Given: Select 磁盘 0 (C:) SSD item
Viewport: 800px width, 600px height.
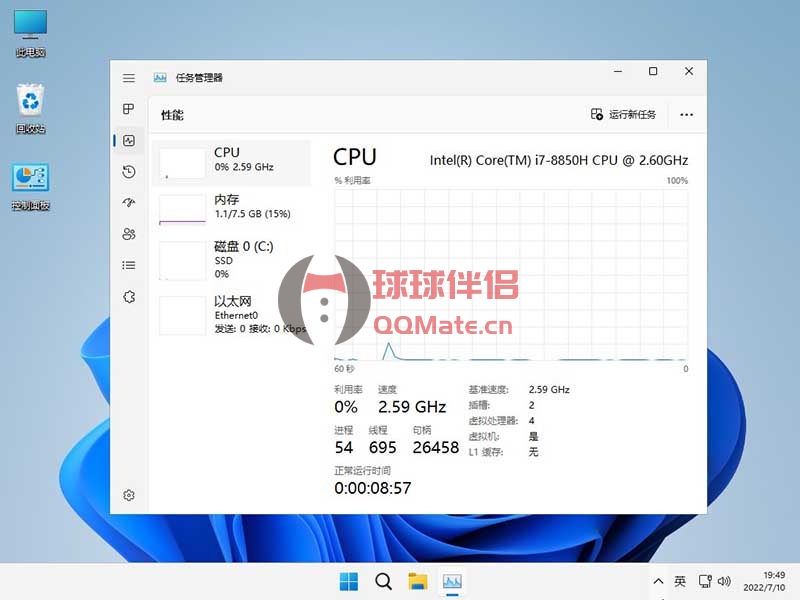Looking at the screenshot, I should pyautogui.click(x=231, y=260).
